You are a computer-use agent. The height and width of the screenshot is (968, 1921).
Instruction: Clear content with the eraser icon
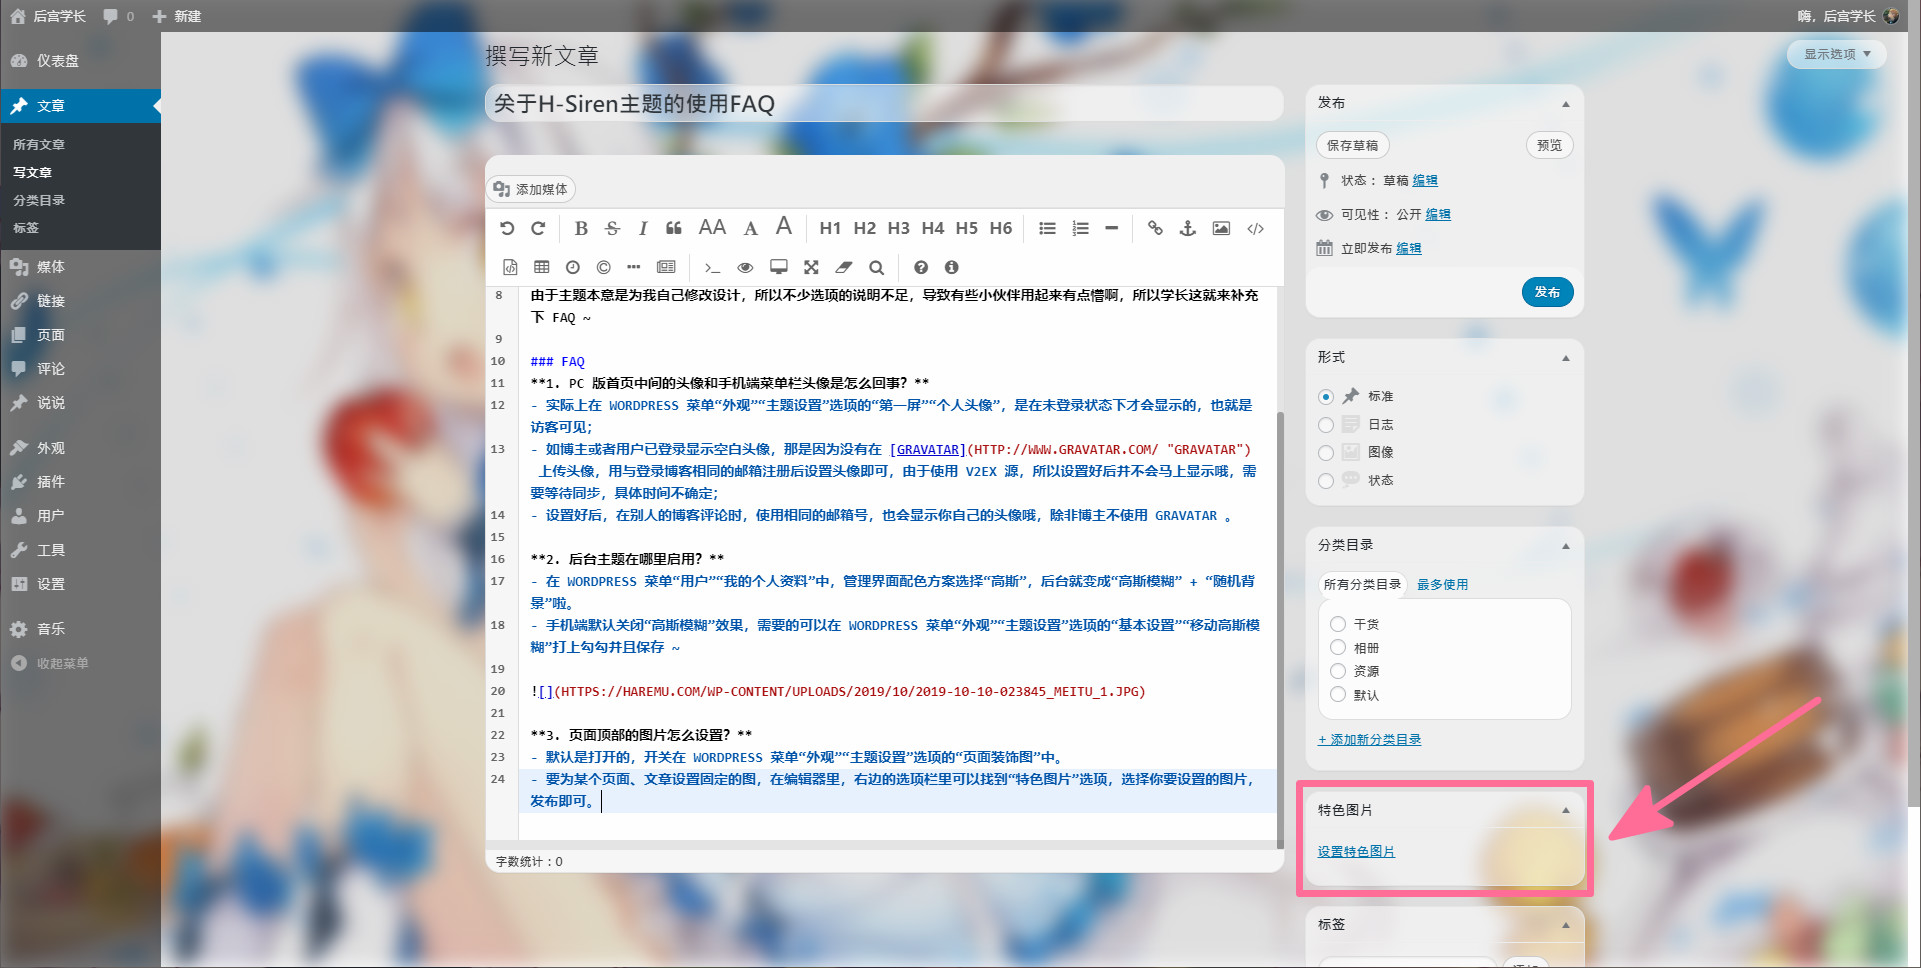[x=844, y=267]
